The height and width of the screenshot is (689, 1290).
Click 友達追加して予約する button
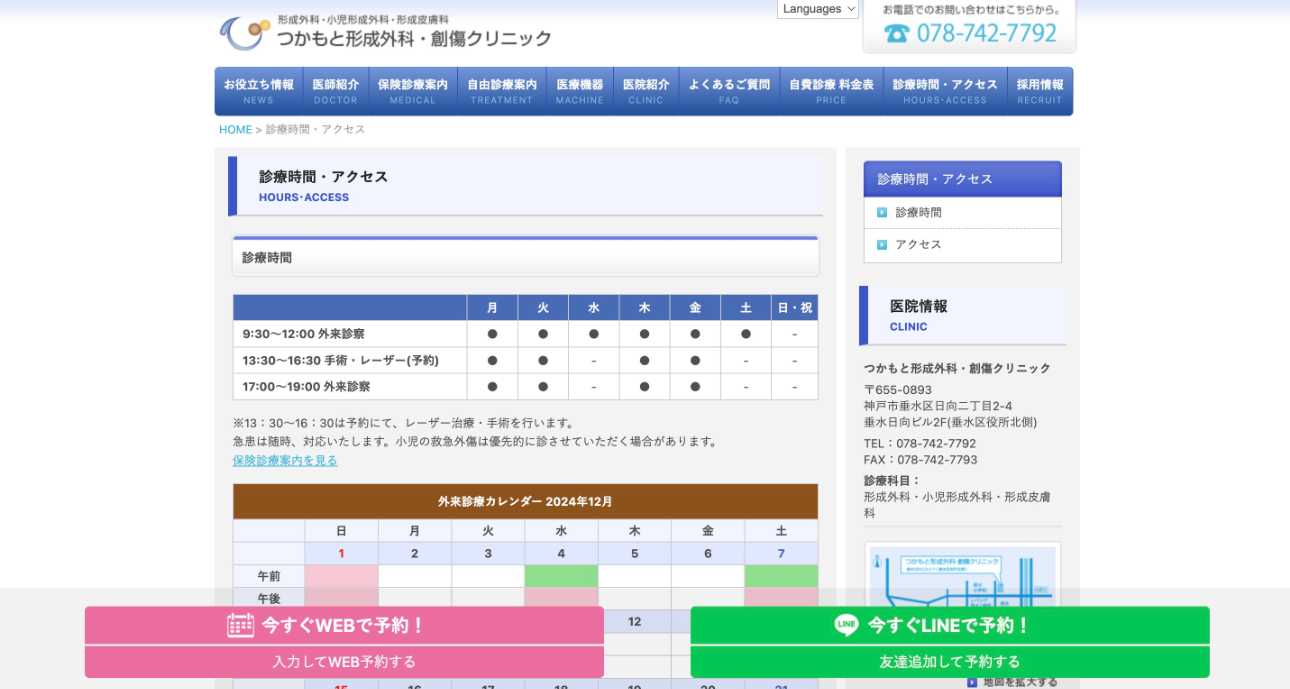[950, 662]
